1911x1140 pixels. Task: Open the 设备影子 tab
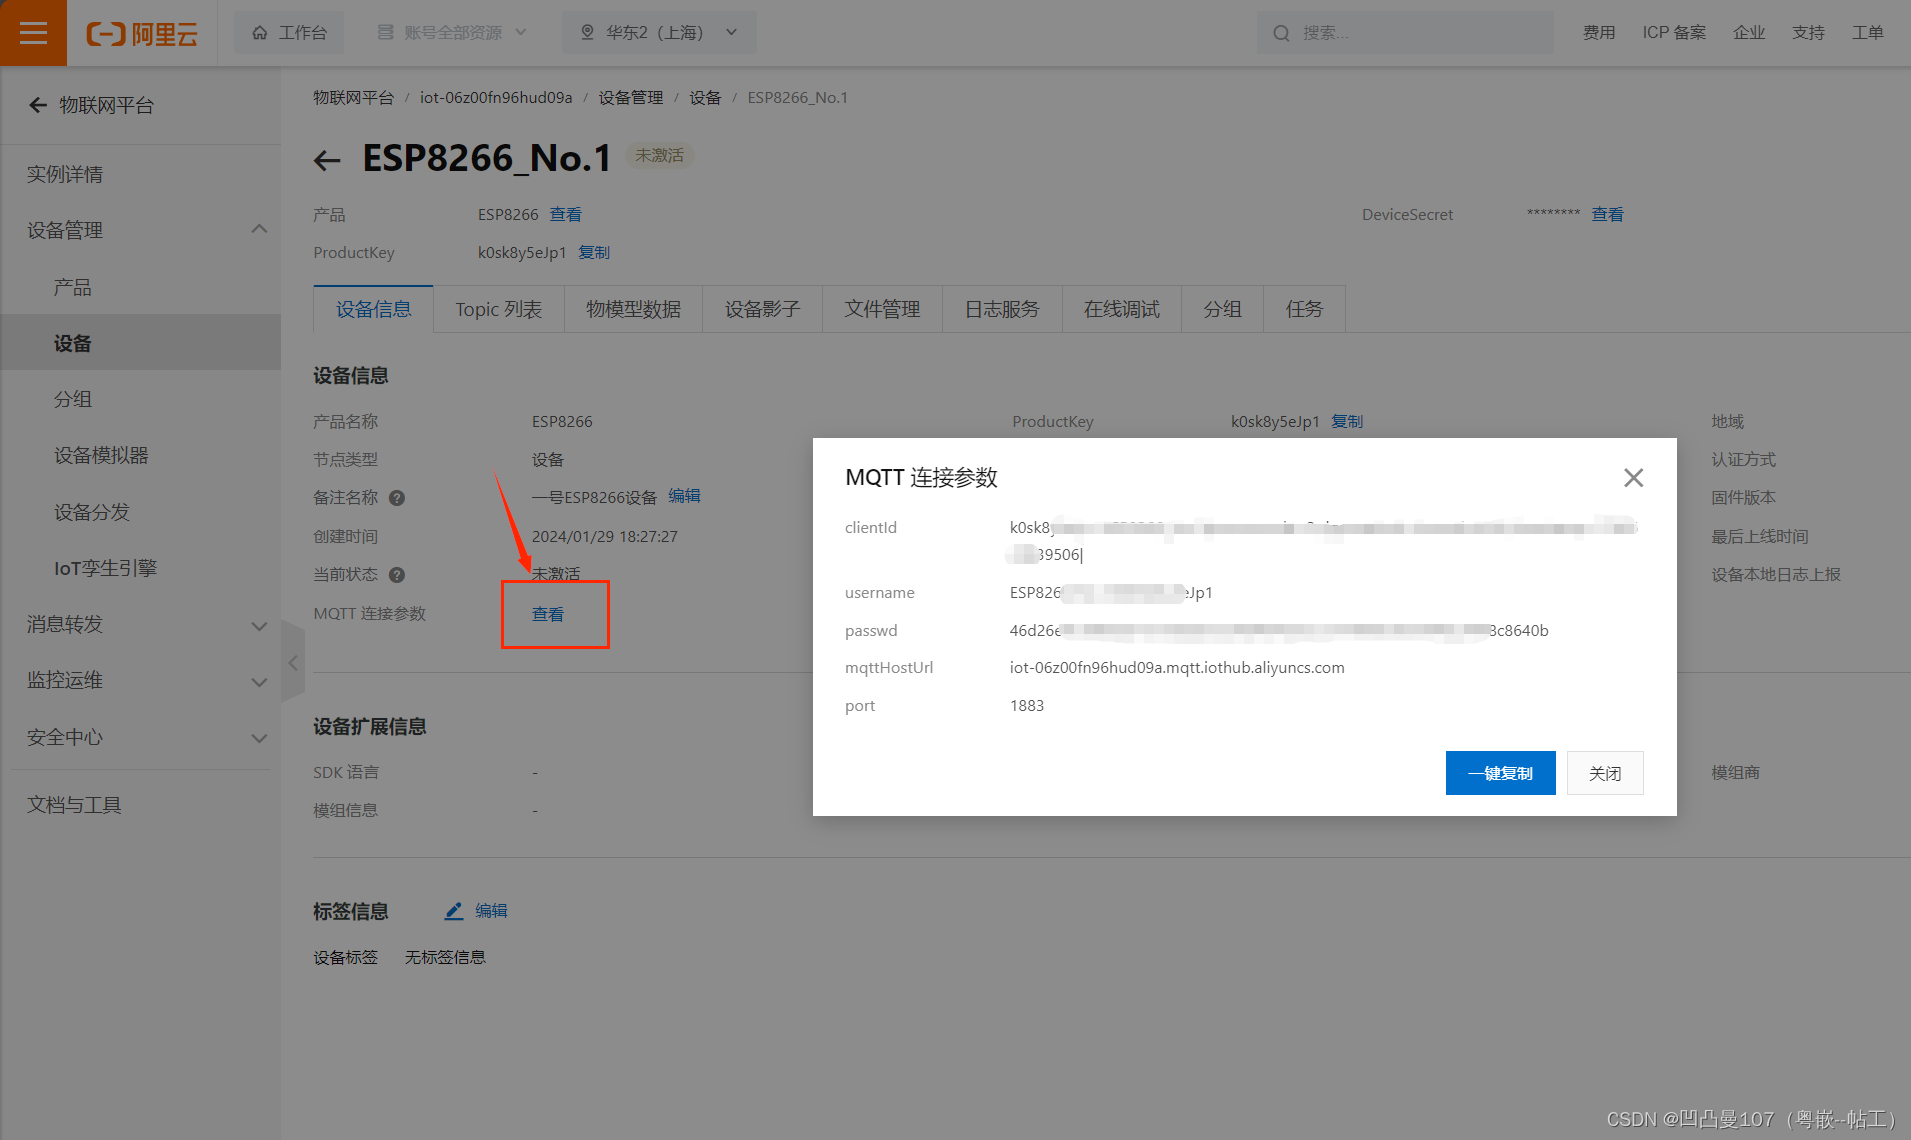click(762, 309)
